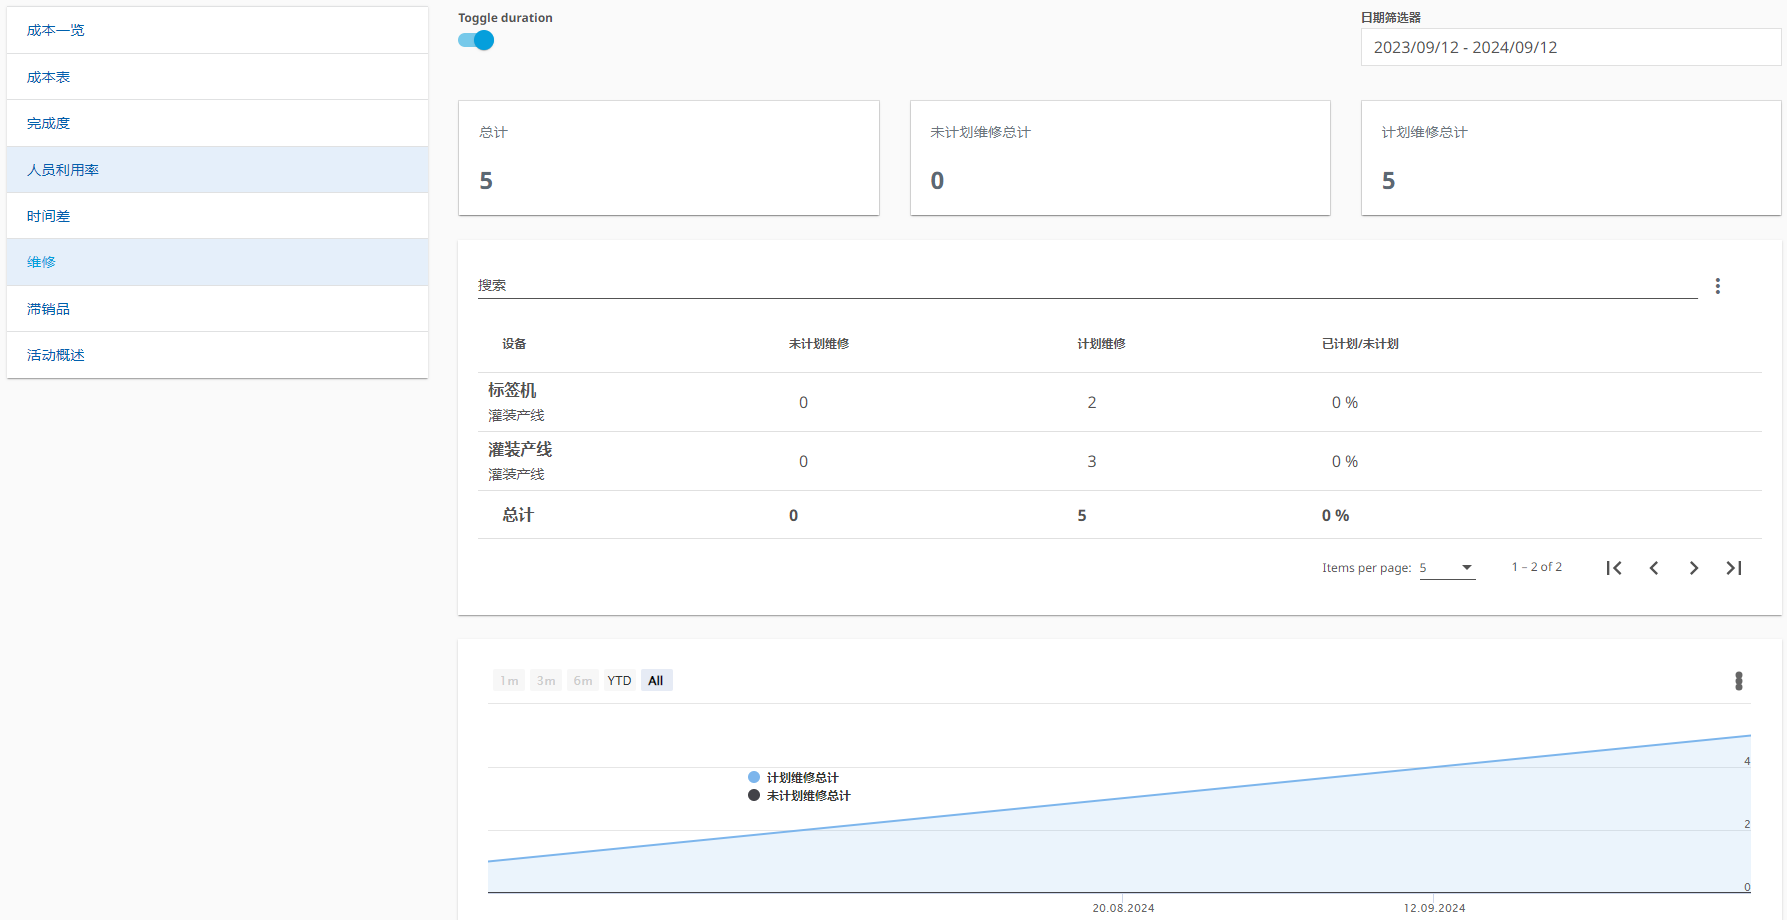
Task: Navigate to 滞销品 sidebar item
Action: [x=49, y=309]
